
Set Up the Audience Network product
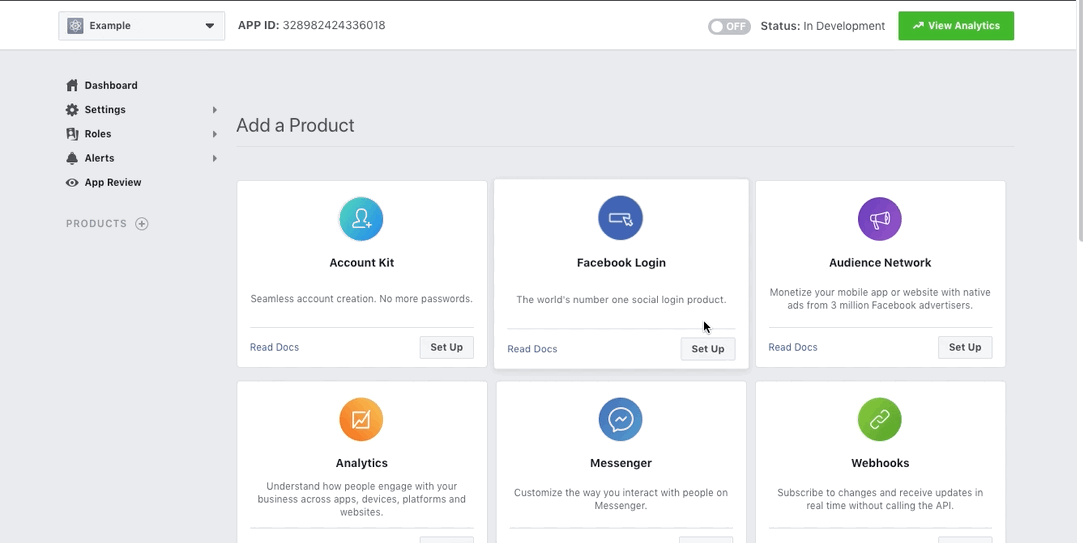pyautogui.click(x=965, y=347)
